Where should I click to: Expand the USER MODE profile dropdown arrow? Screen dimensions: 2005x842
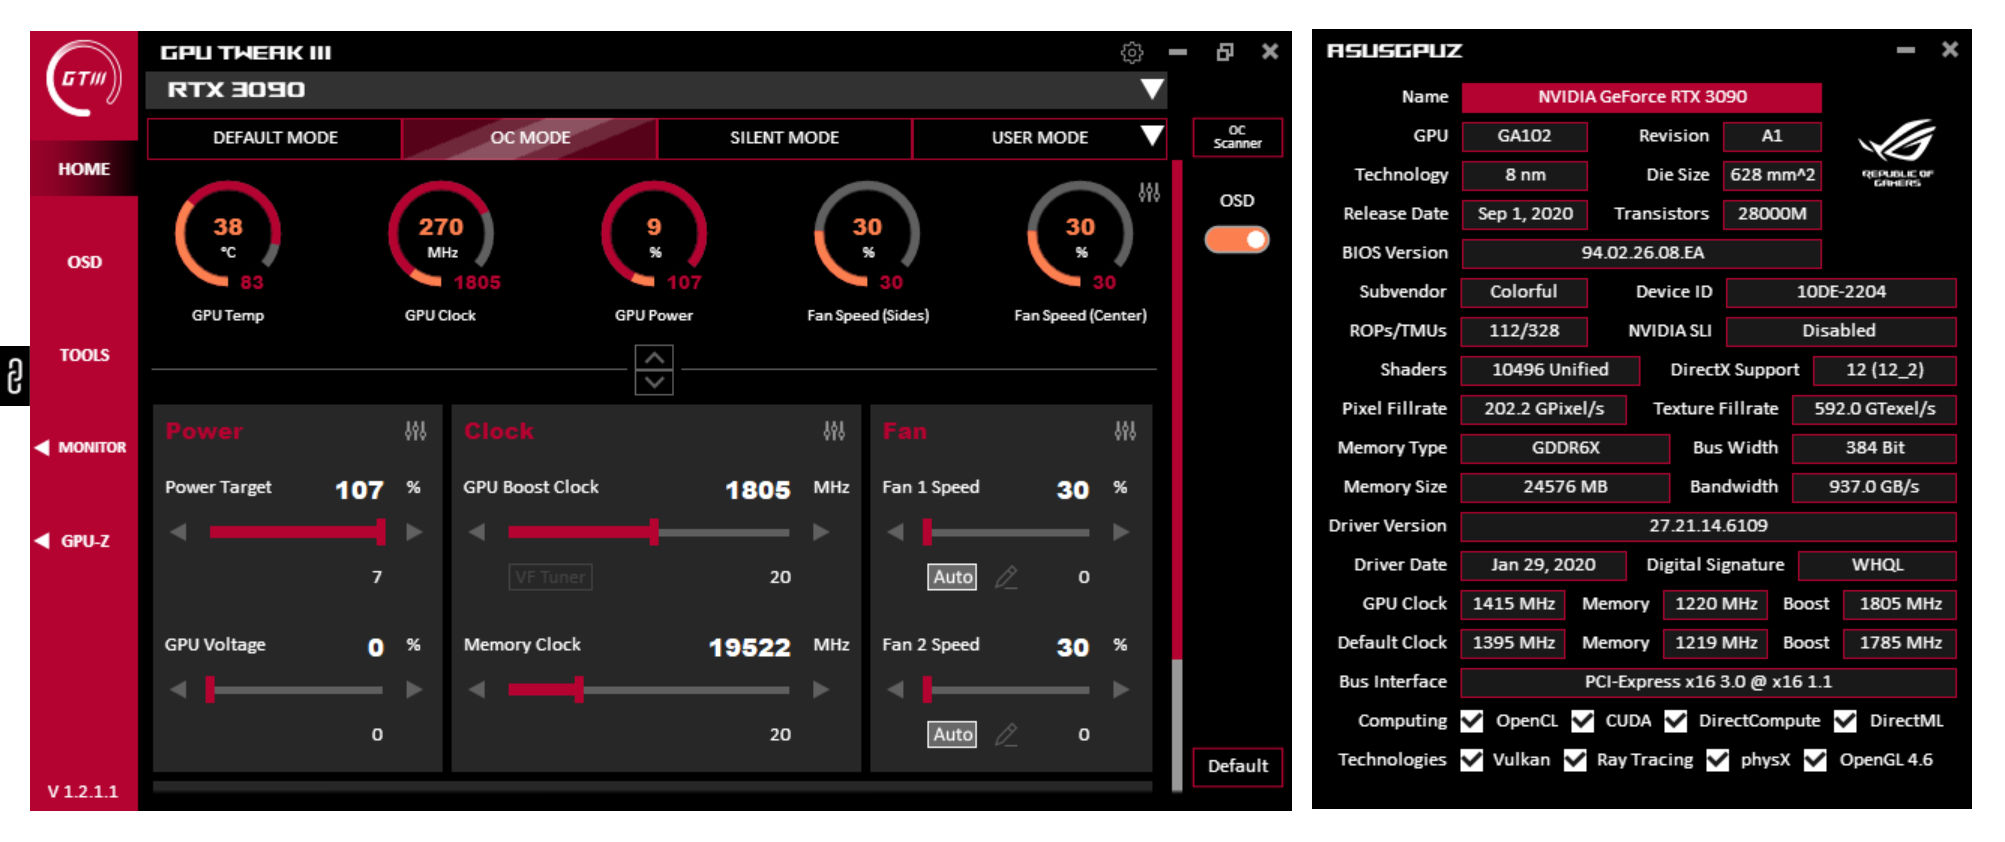1152,135
